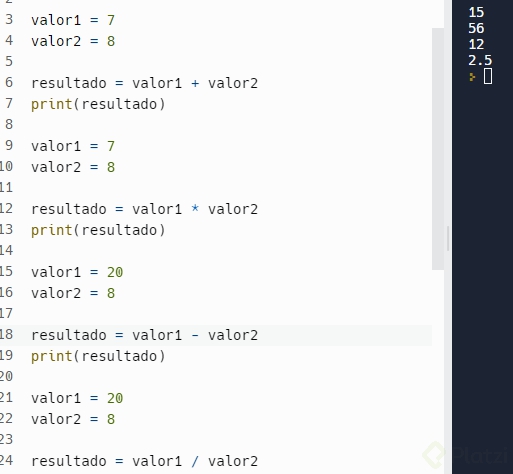The width and height of the screenshot is (513, 474).
Task: Click the value 20 on line 15
Action: coord(115,272)
